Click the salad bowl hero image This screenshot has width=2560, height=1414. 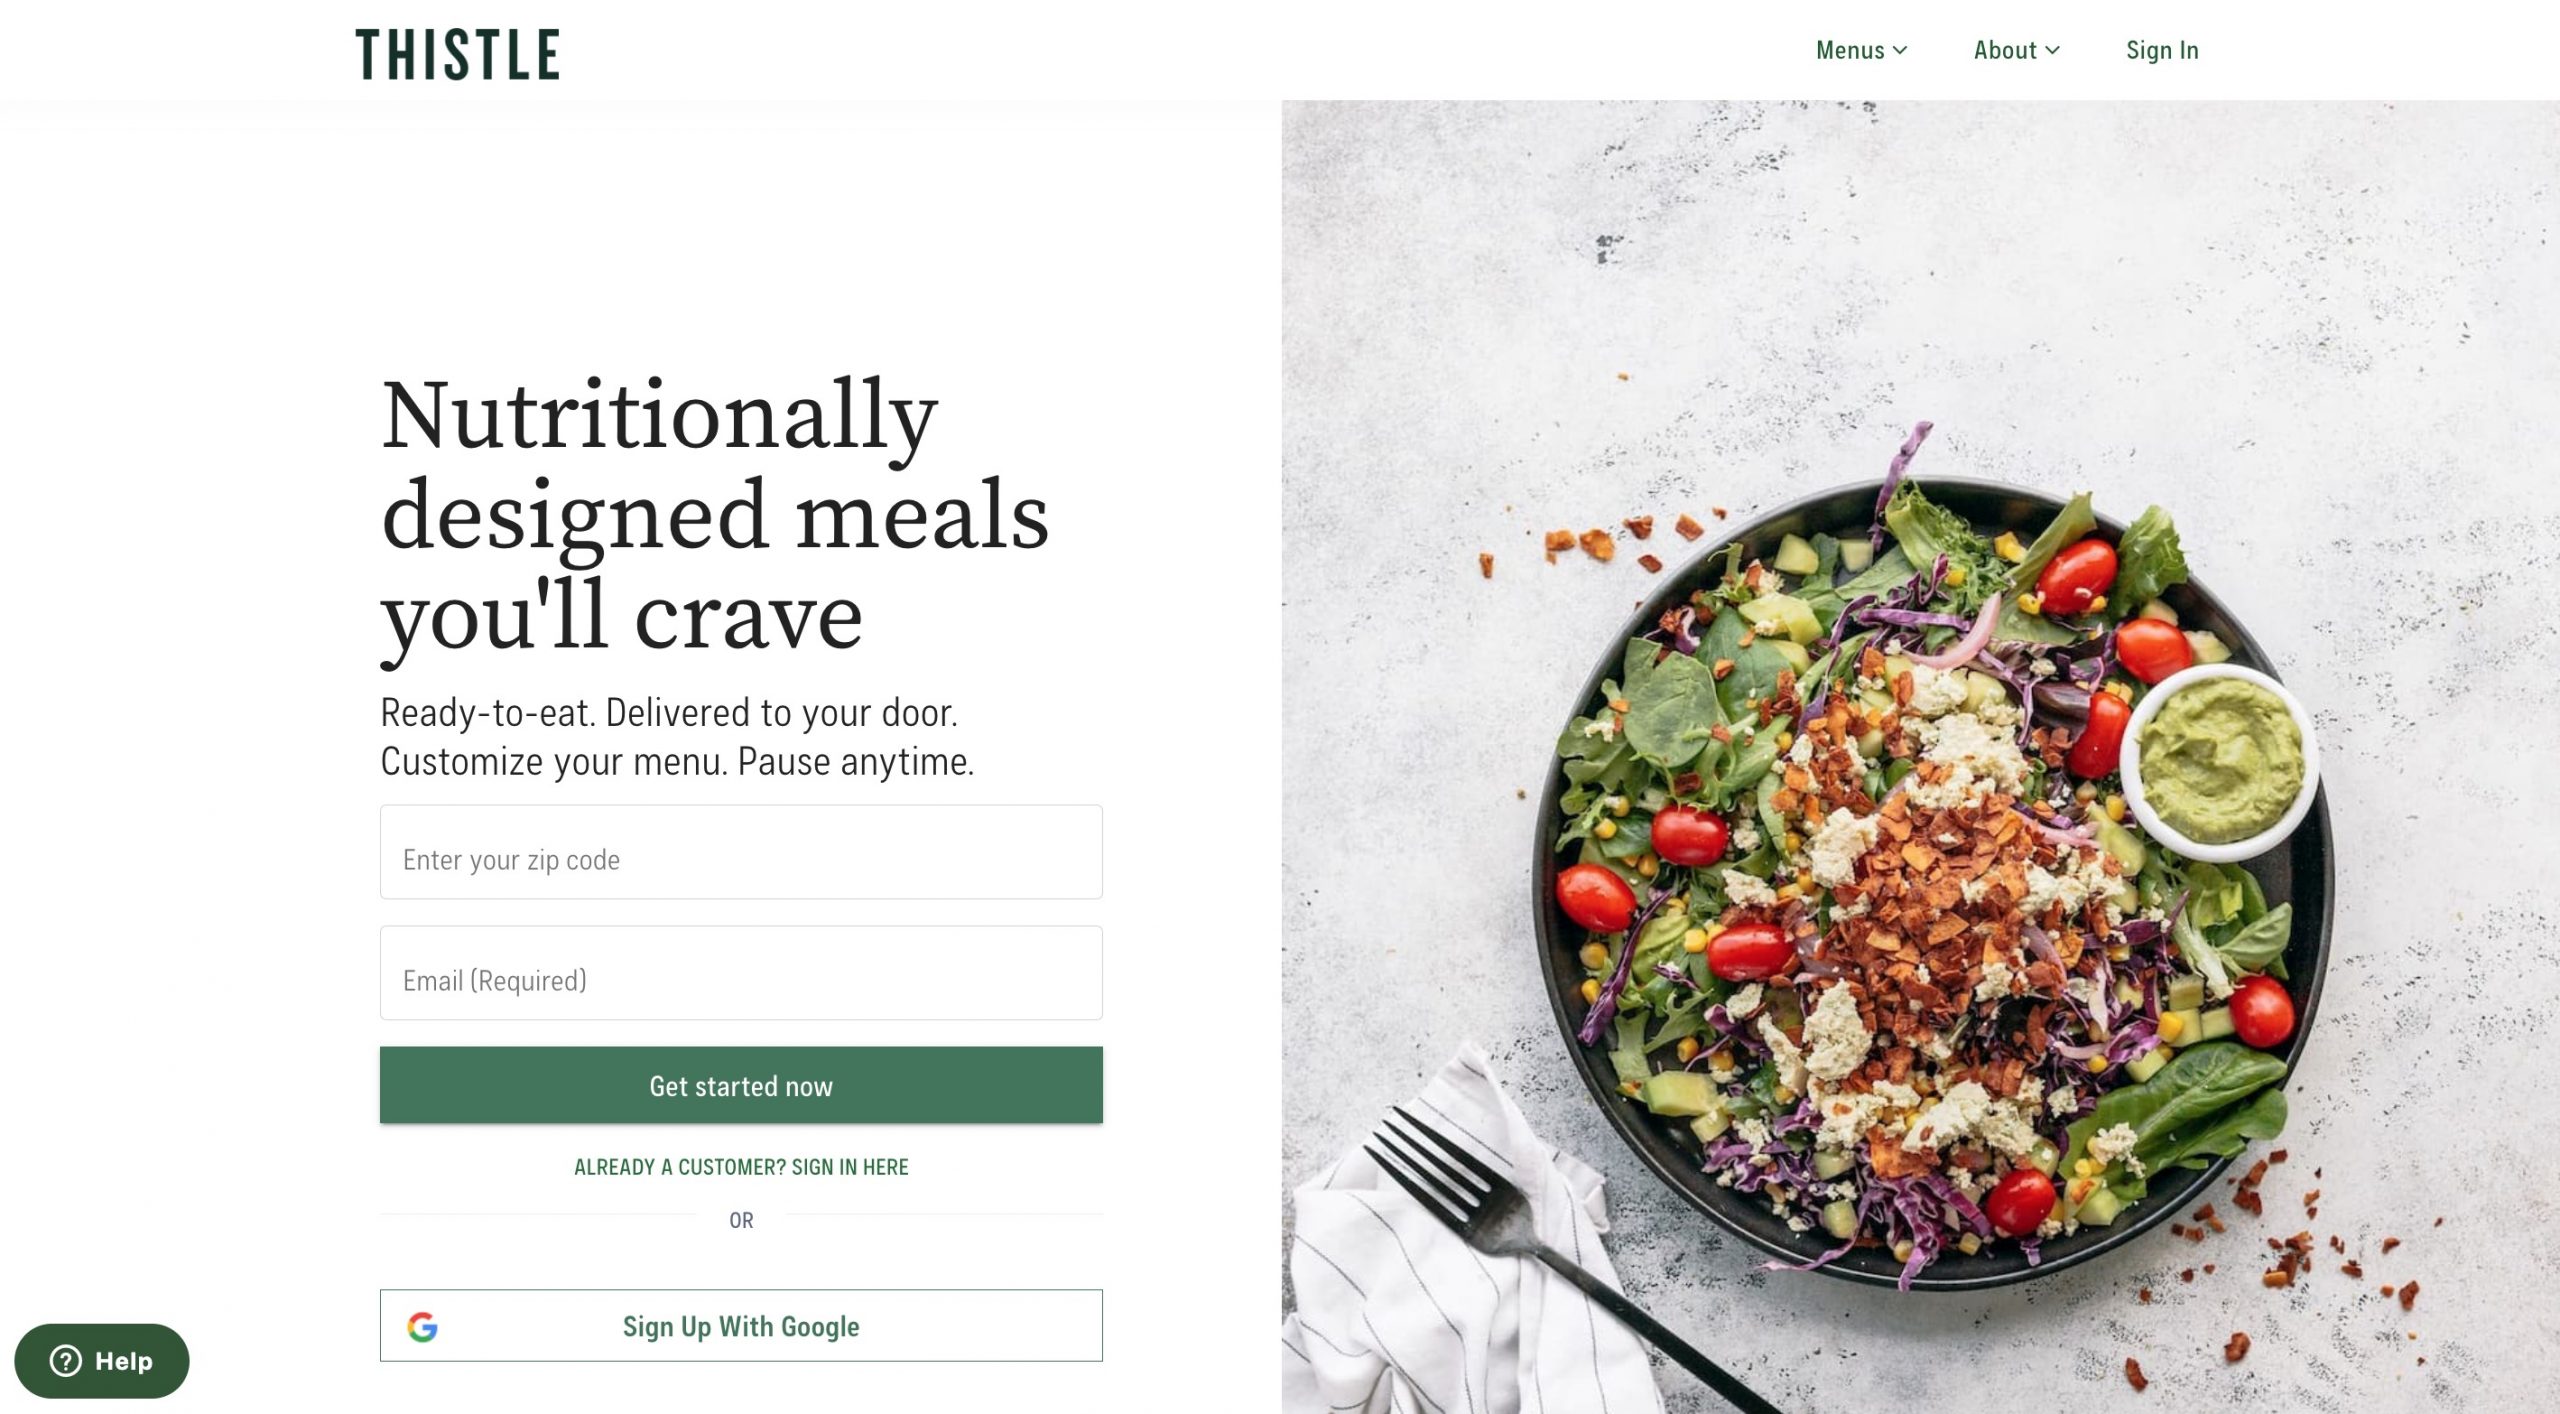click(1920, 757)
